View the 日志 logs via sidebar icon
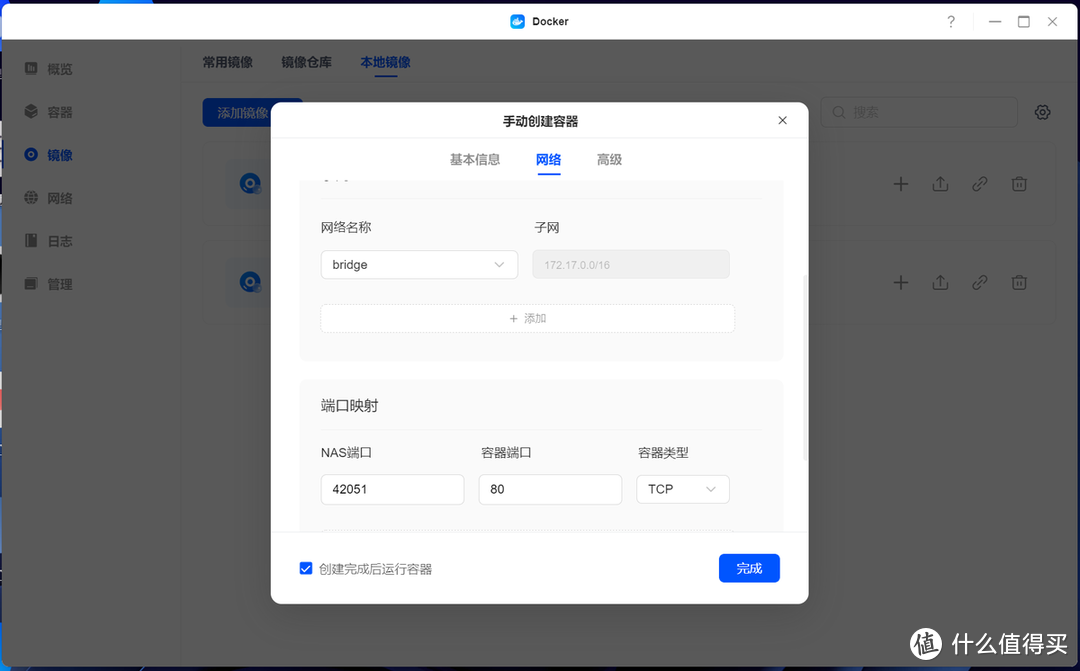The image size is (1080, 671). pyautogui.click(x=47, y=240)
